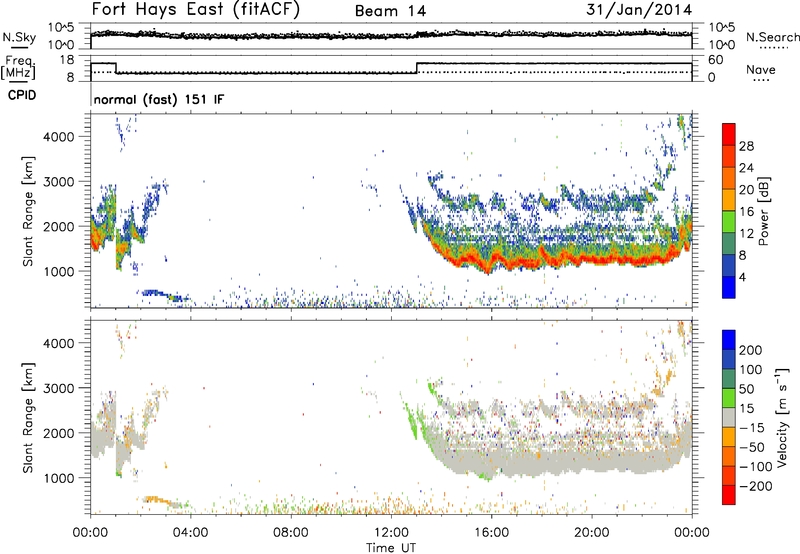Viewport: 800px width, 554px height.
Task: Click the 16:00 time tick label
Action: click(x=491, y=533)
